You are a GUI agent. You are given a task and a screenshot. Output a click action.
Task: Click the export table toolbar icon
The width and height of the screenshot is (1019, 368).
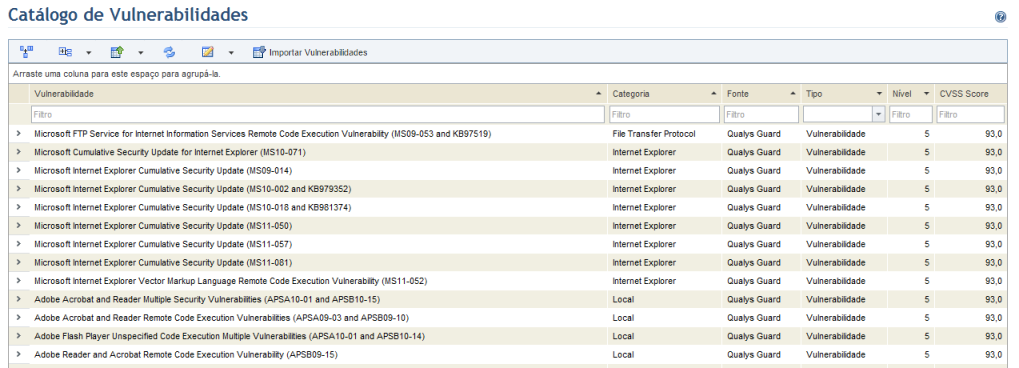coord(117,51)
